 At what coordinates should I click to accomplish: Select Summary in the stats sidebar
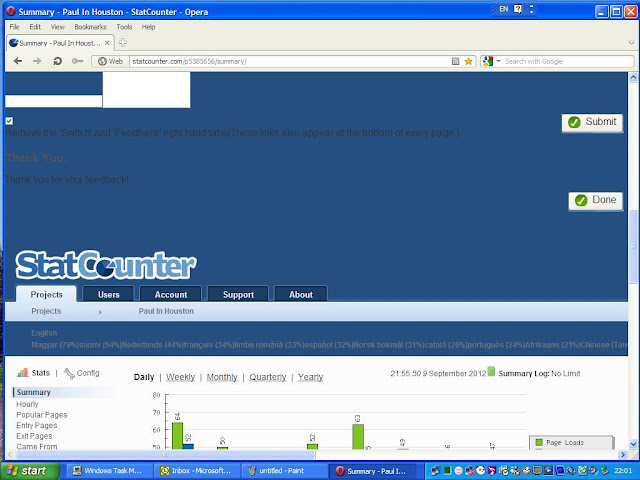33,392
